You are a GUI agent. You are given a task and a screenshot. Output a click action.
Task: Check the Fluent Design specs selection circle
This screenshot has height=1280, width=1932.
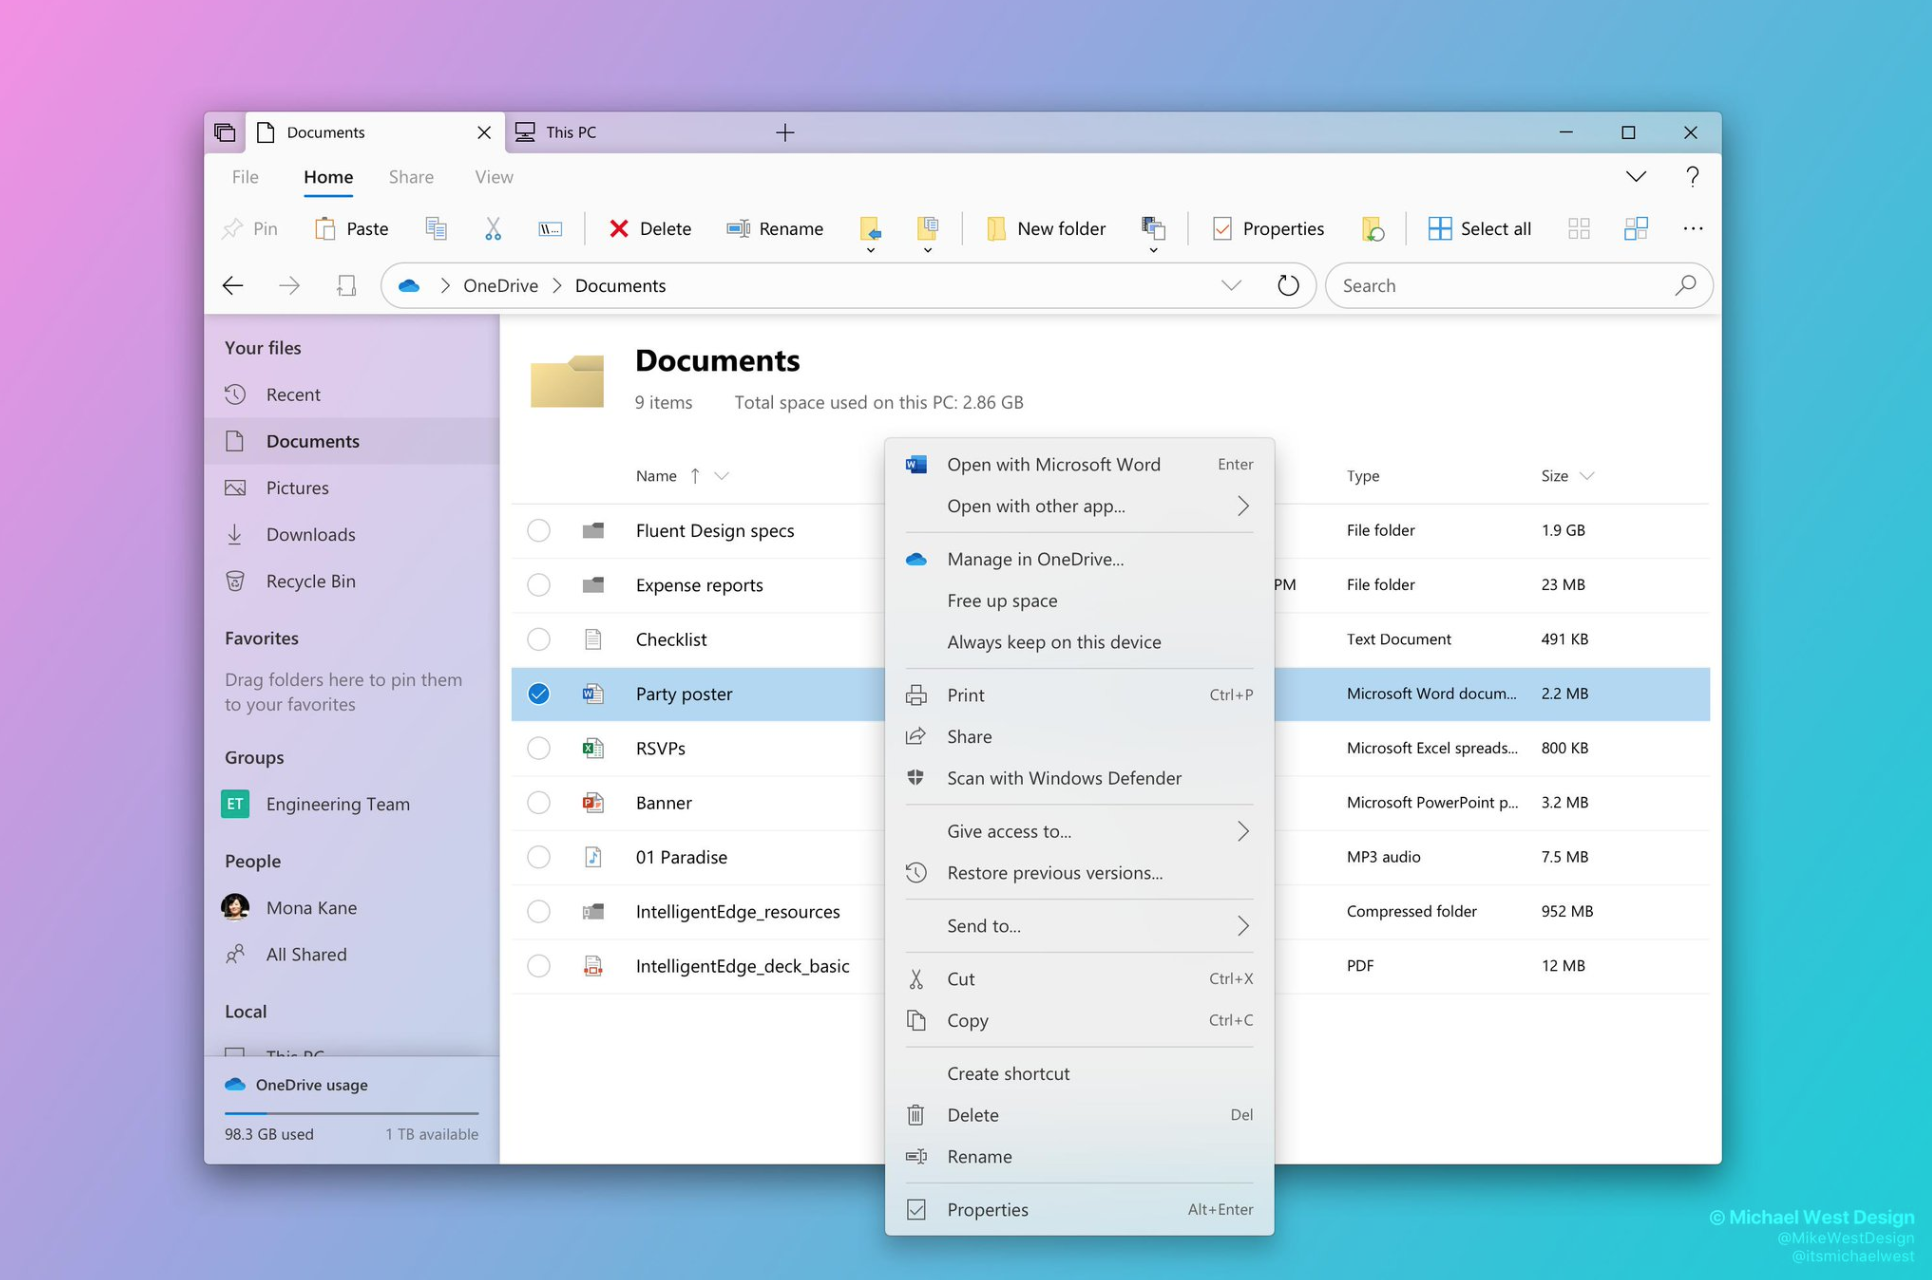(538, 530)
